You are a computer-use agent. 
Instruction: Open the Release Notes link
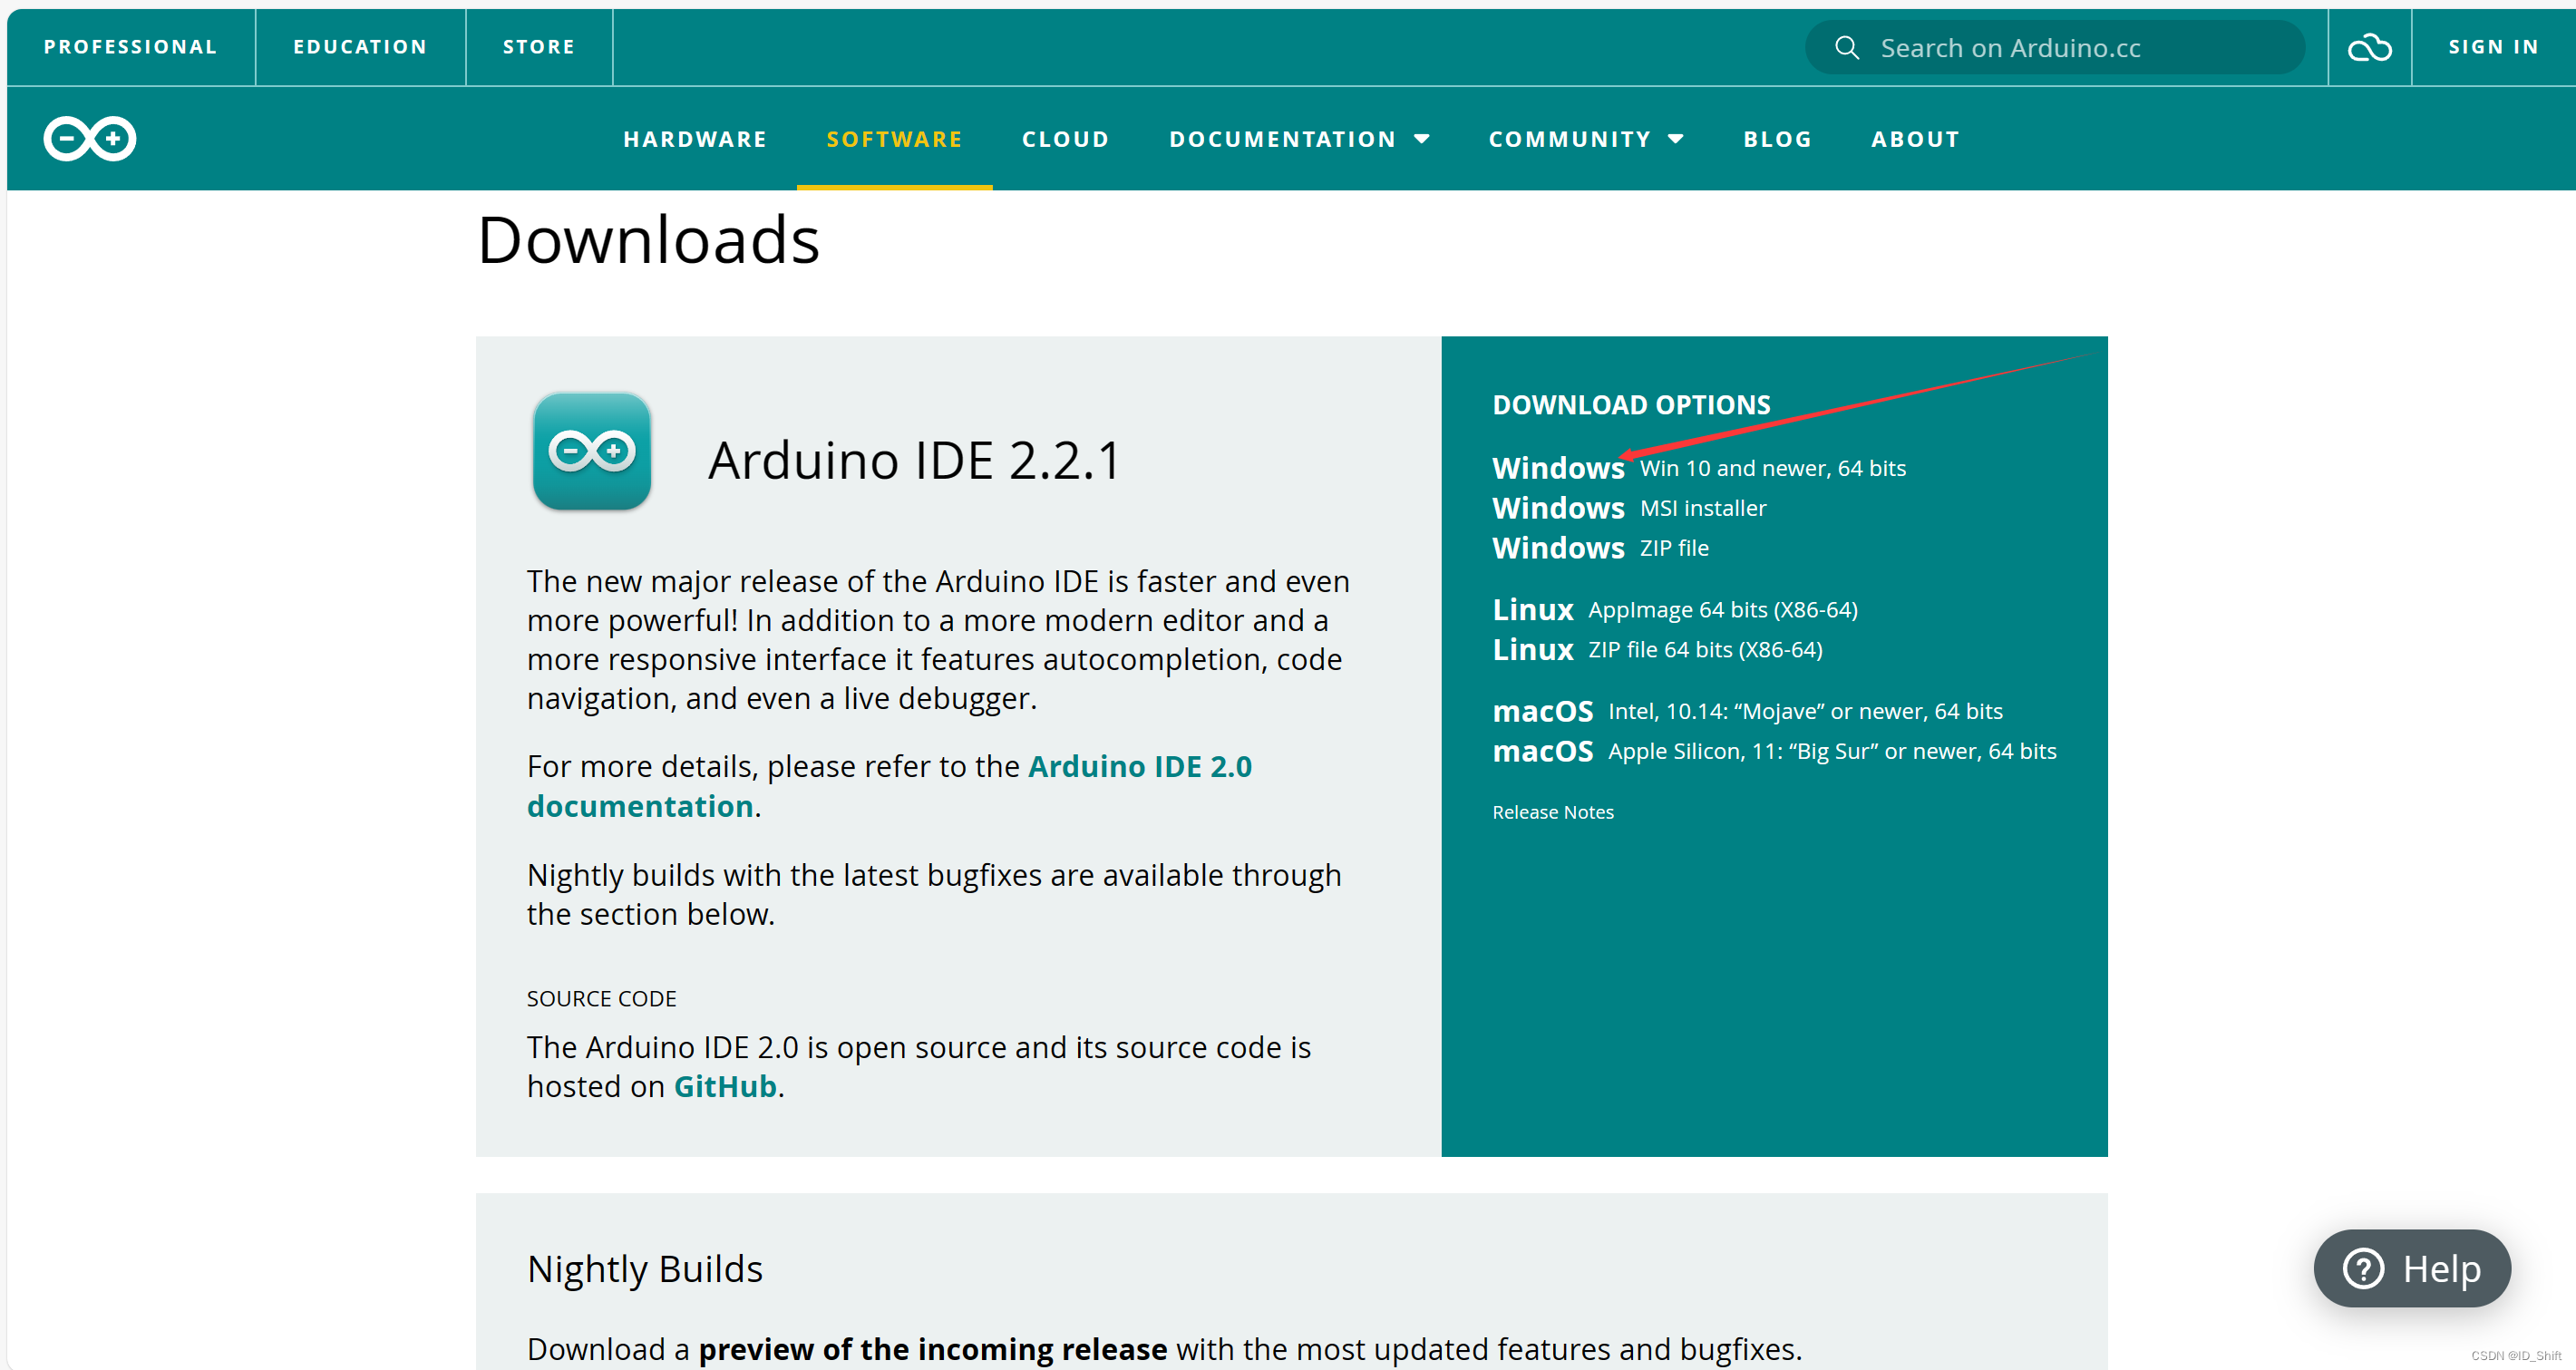click(x=1552, y=812)
